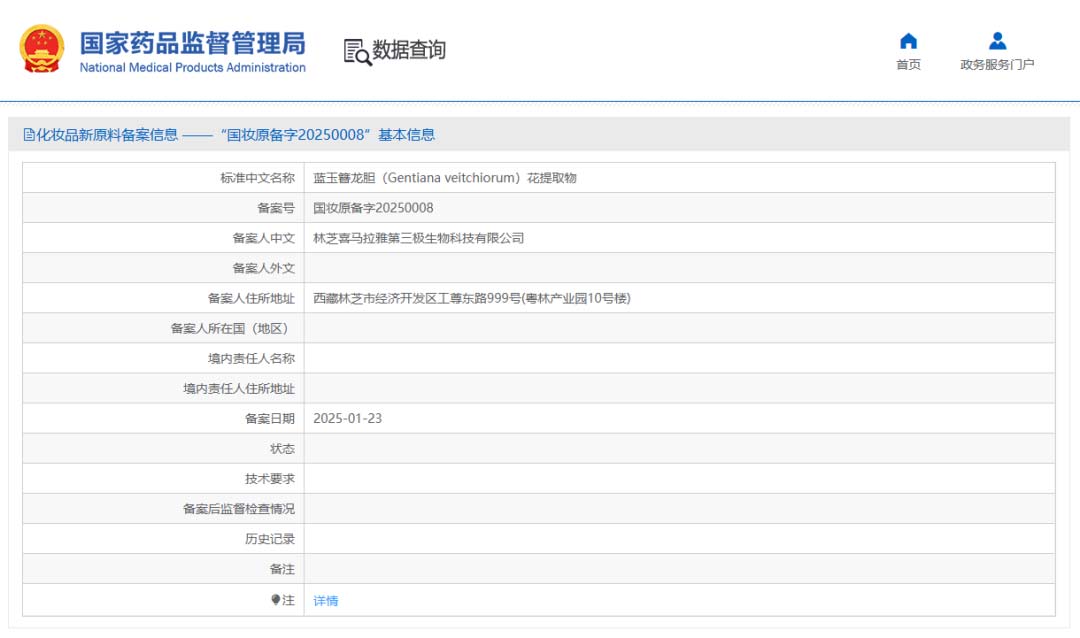The height and width of the screenshot is (638, 1080).
Task: Click the 首页 house icon
Action: (908, 41)
